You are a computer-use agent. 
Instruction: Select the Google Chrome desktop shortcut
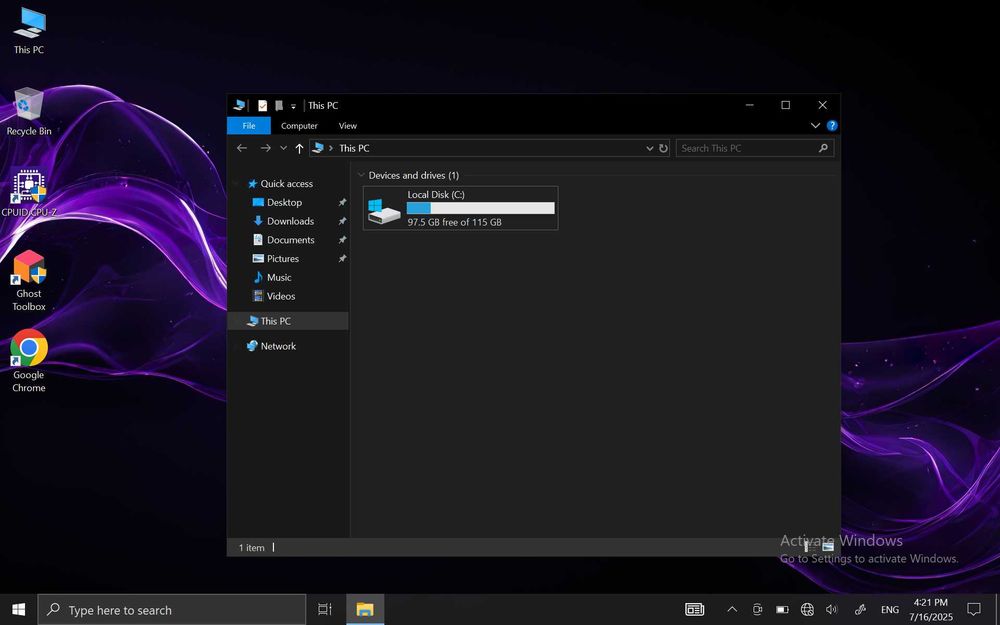tap(29, 361)
